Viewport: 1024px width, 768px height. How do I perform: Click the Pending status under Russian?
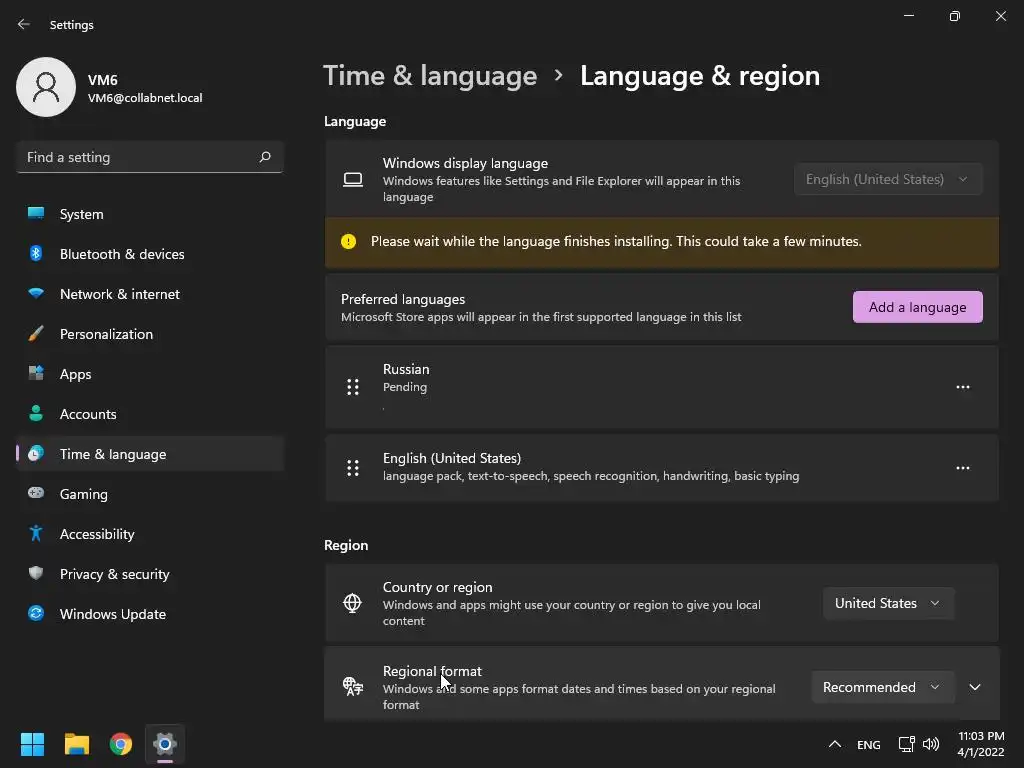point(405,387)
